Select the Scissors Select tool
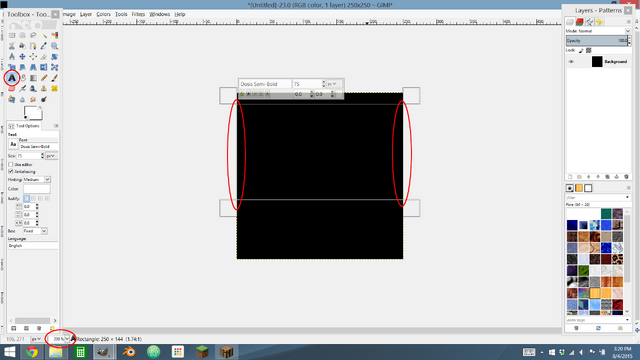Viewport: 640px width, 360px height. (x=12, y=46)
